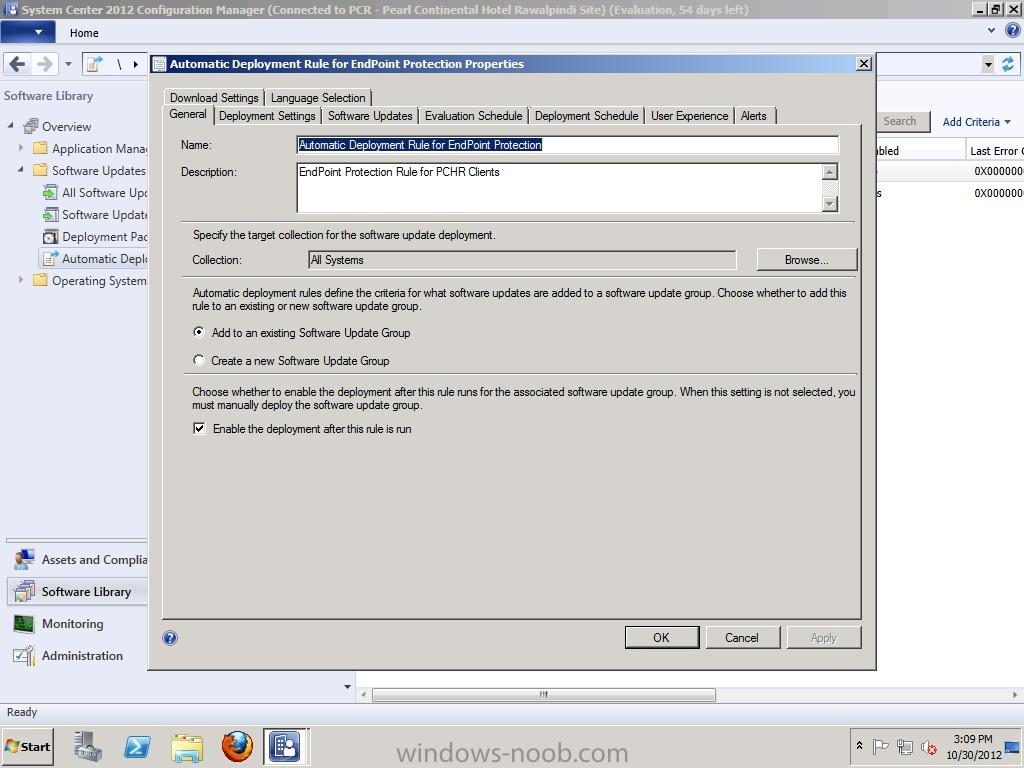Launch Windows PowerShell from the taskbar

137,746
